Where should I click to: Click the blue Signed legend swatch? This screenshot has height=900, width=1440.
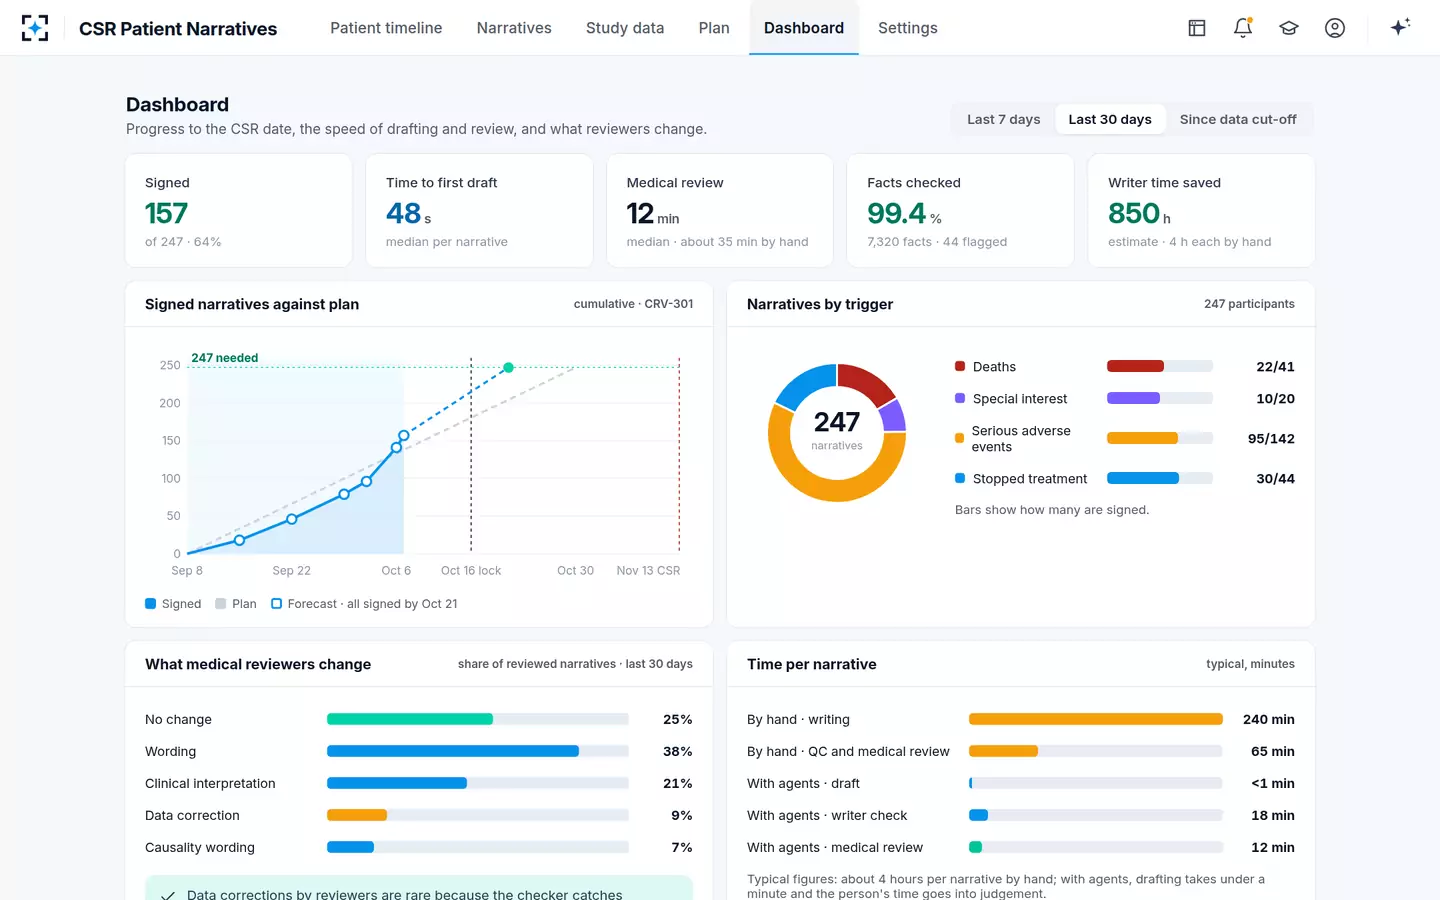click(x=150, y=604)
